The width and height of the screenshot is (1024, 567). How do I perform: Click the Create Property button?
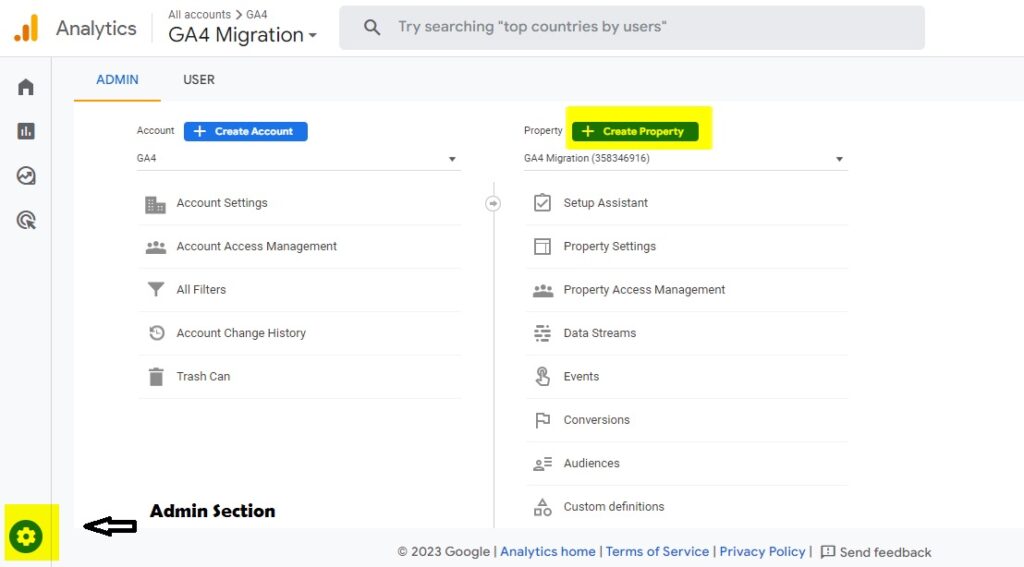(635, 131)
